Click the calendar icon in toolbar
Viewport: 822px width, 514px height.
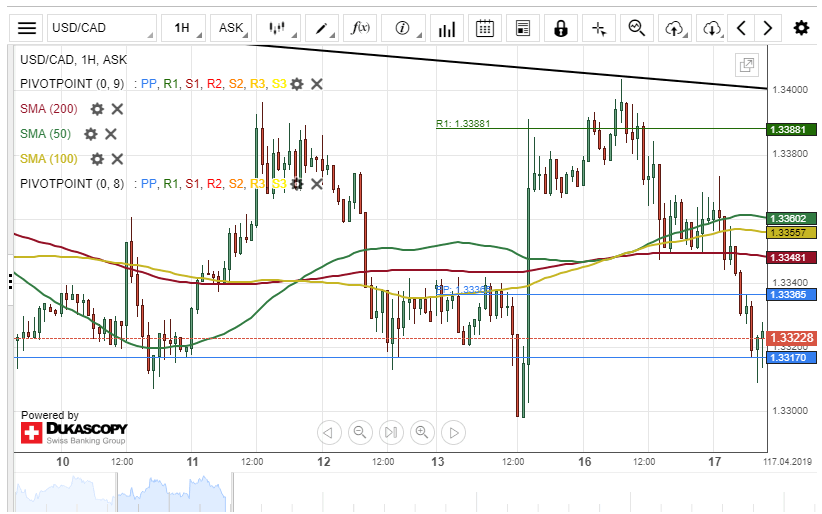[485, 28]
